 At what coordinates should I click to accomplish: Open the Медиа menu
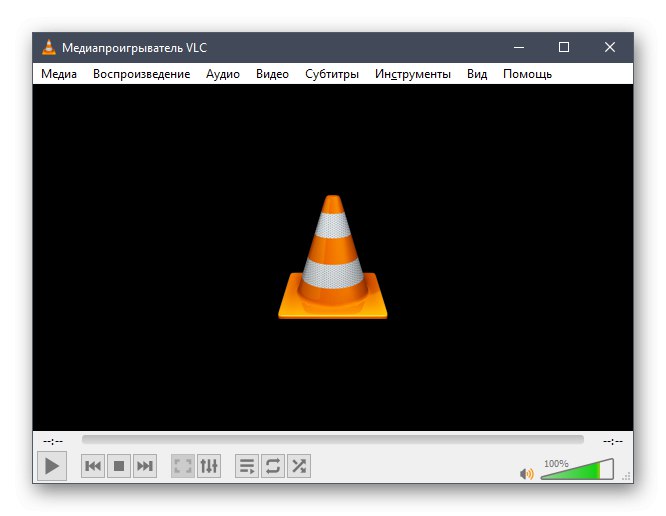(59, 74)
